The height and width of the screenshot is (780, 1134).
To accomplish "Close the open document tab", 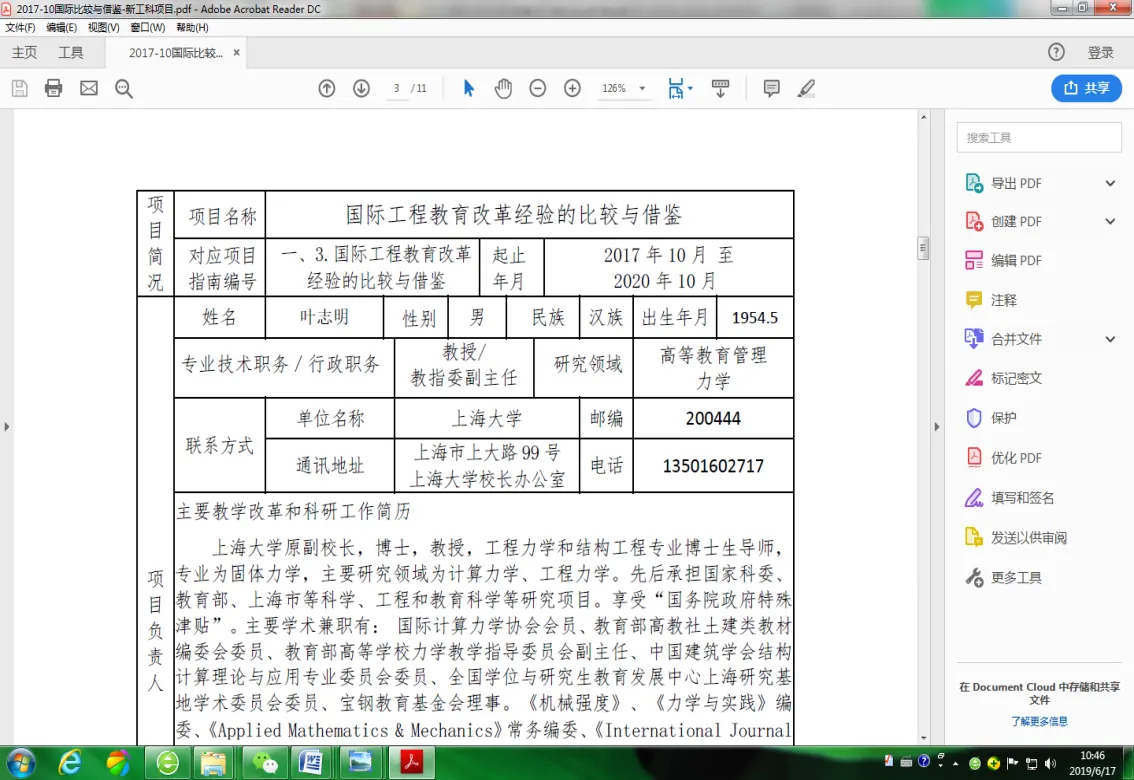I will [x=236, y=53].
